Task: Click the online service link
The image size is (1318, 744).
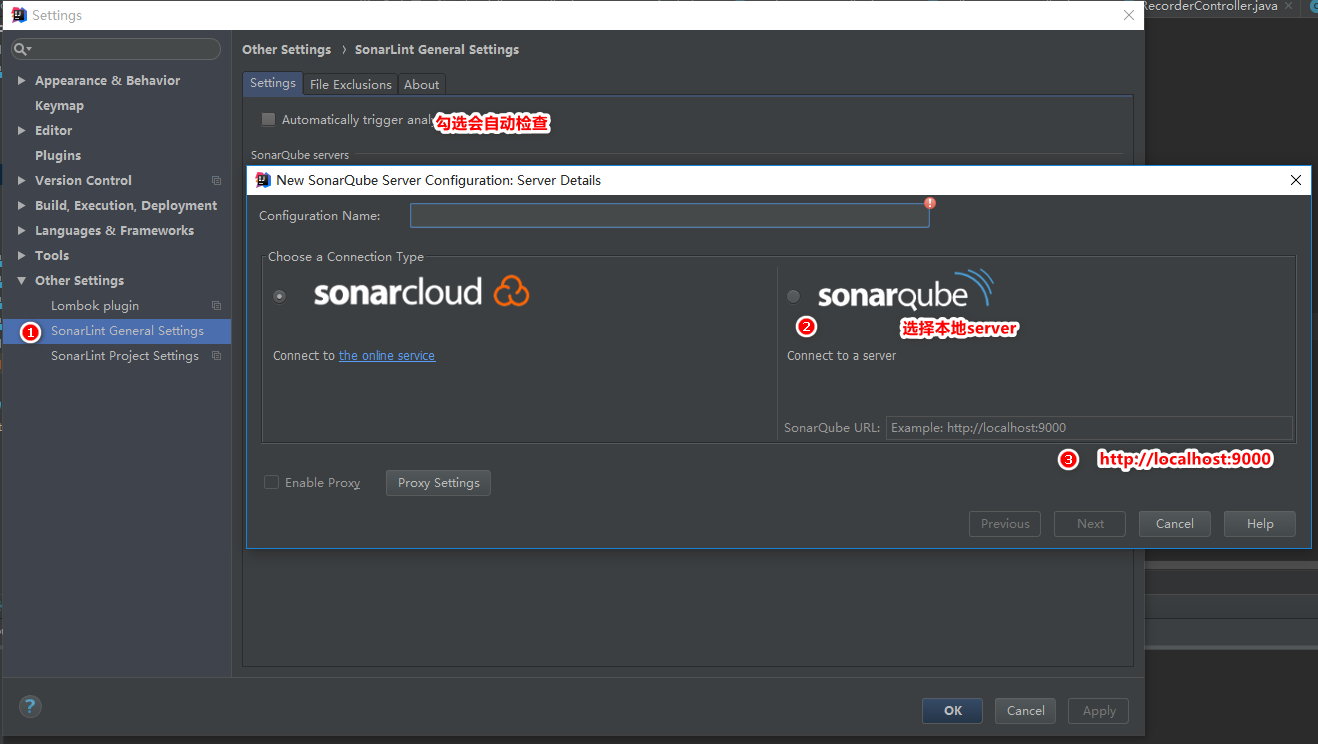Action: [x=387, y=355]
